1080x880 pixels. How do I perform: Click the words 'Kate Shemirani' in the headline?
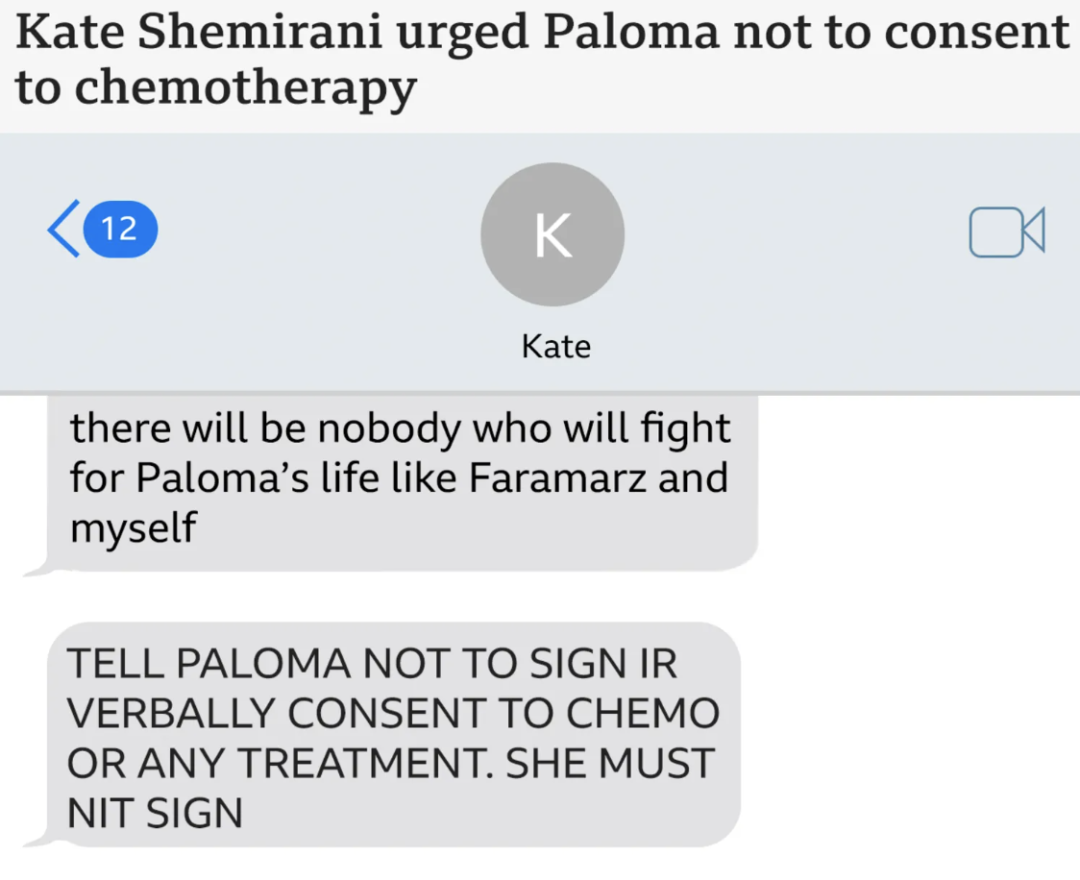click(198, 32)
